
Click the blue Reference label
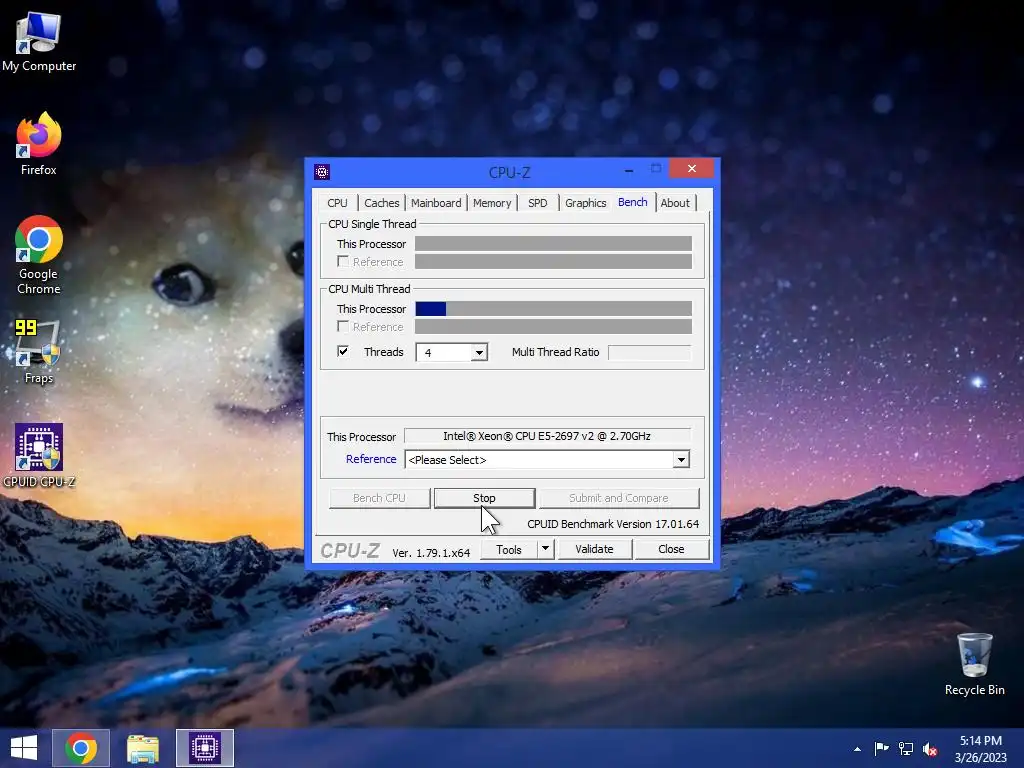pyautogui.click(x=371, y=459)
